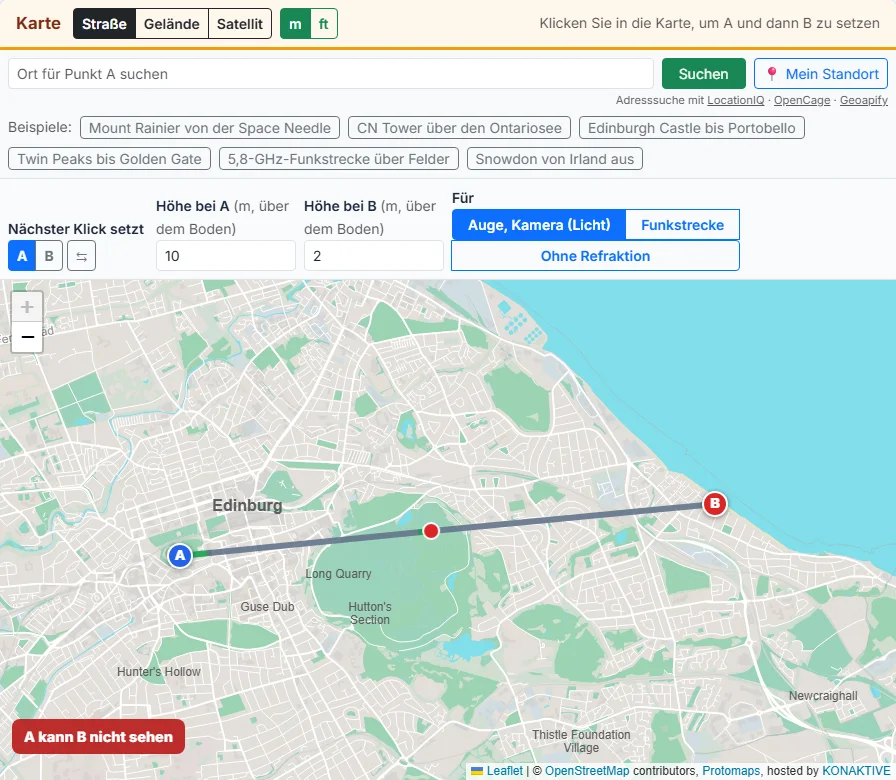Click the Karte heading

pyautogui.click(x=38, y=23)
